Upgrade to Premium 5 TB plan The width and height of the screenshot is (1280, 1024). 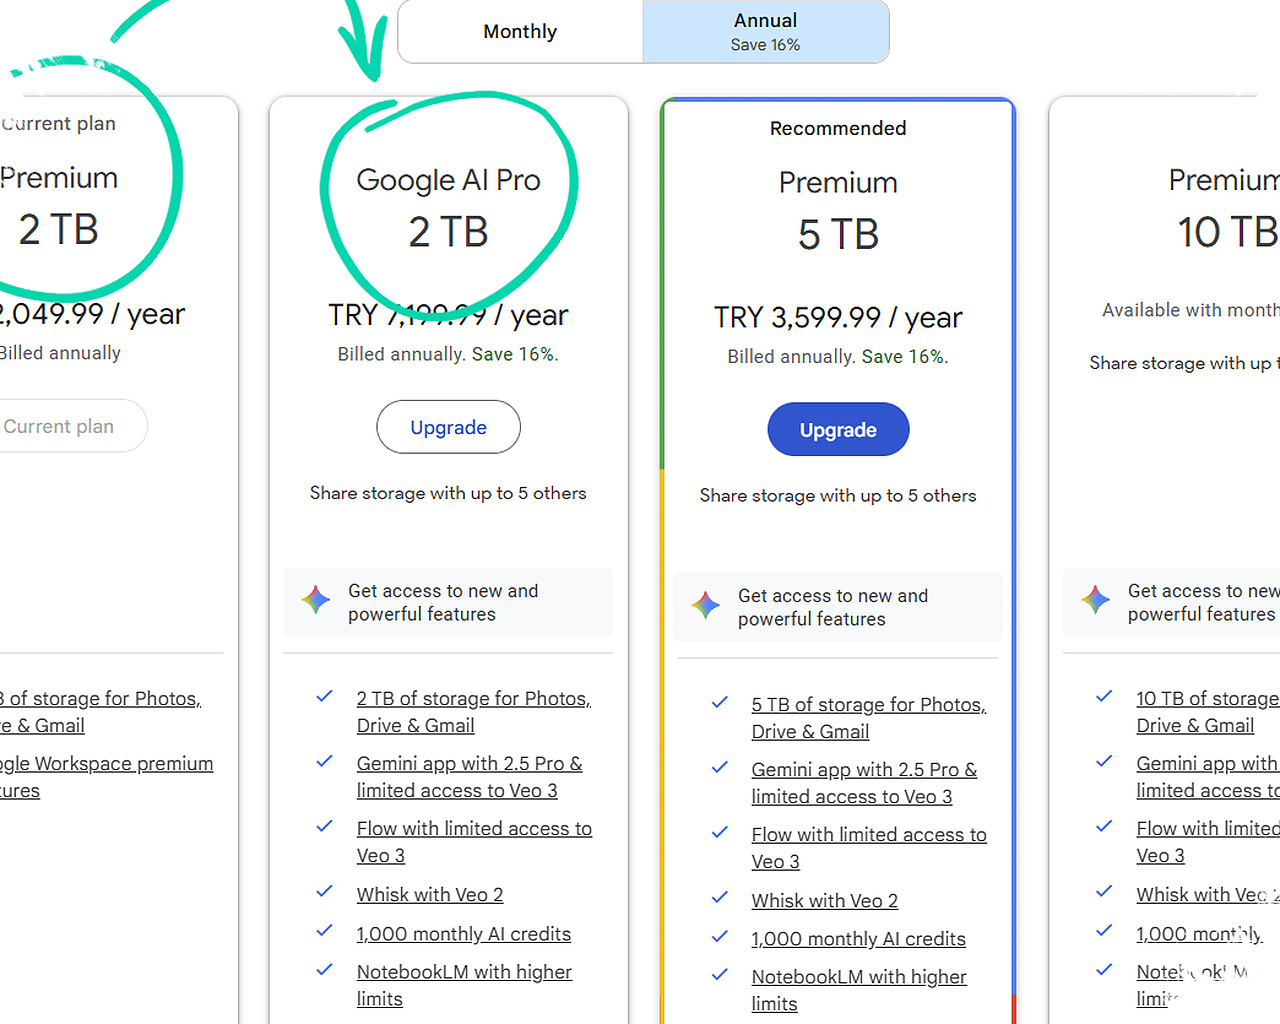tap(838, 430)
